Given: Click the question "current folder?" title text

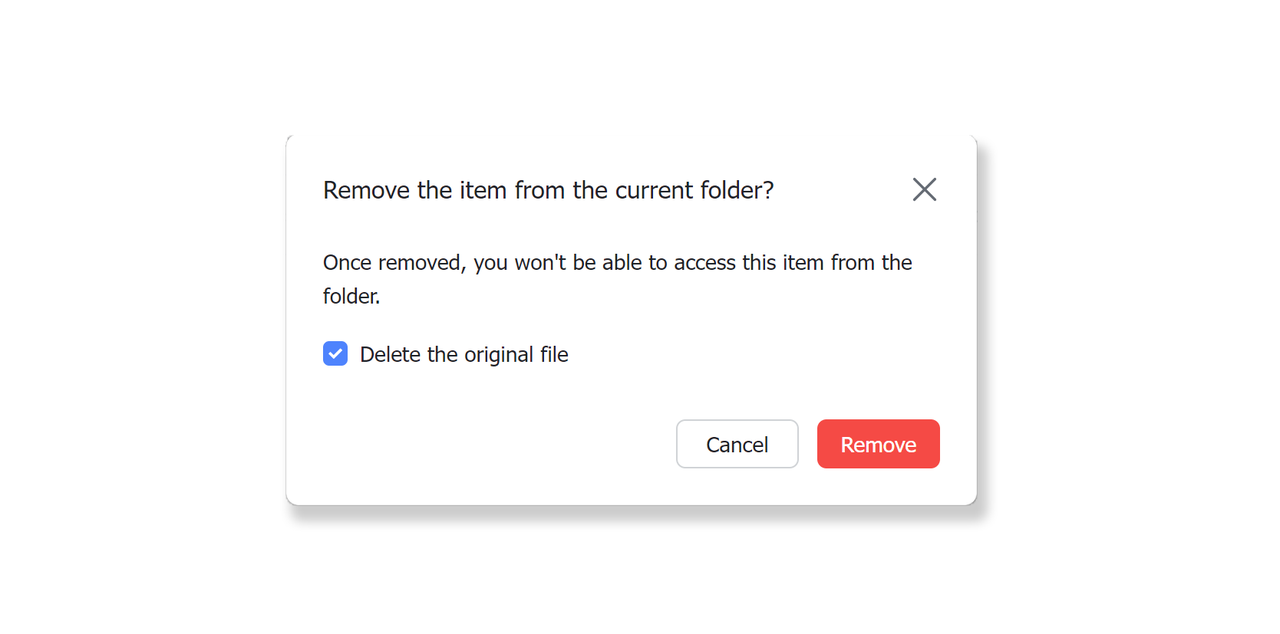Looking at the screenshot, I should pos(694,190).
